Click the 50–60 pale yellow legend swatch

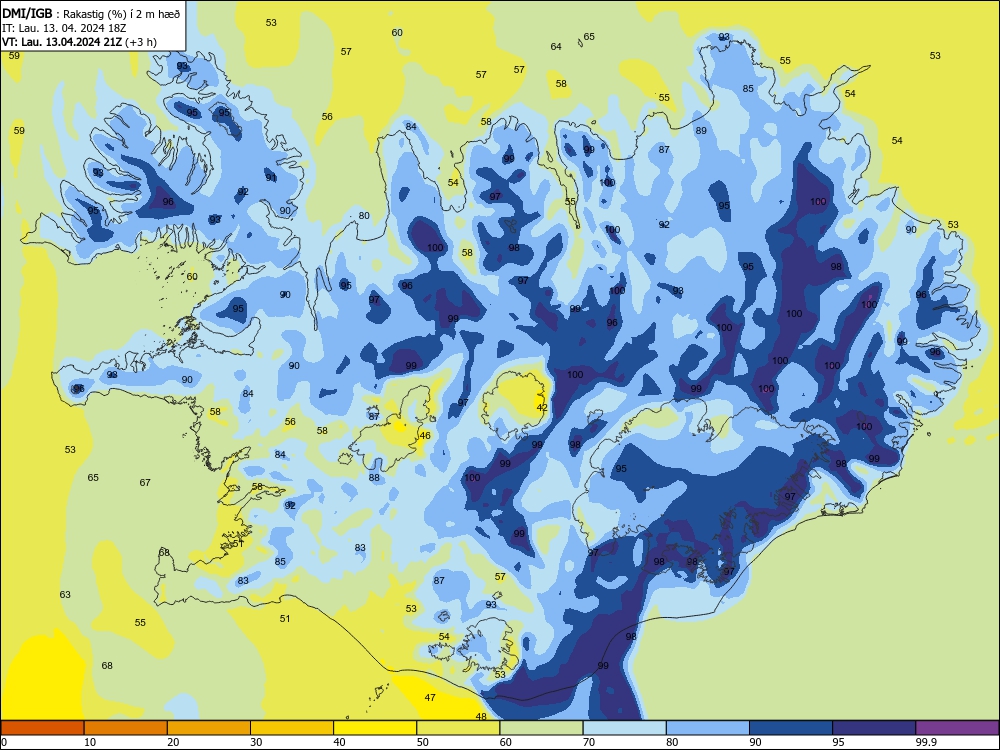click(x=459, y=728)
